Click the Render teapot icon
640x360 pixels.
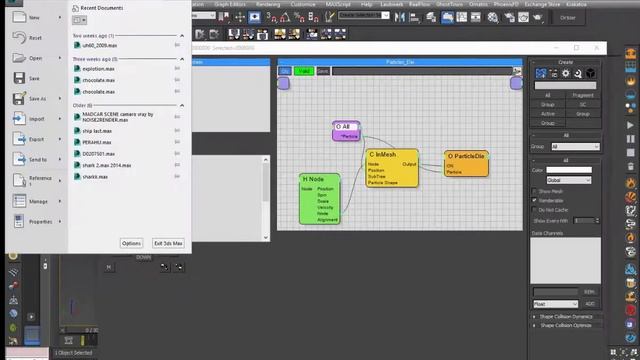538,17
